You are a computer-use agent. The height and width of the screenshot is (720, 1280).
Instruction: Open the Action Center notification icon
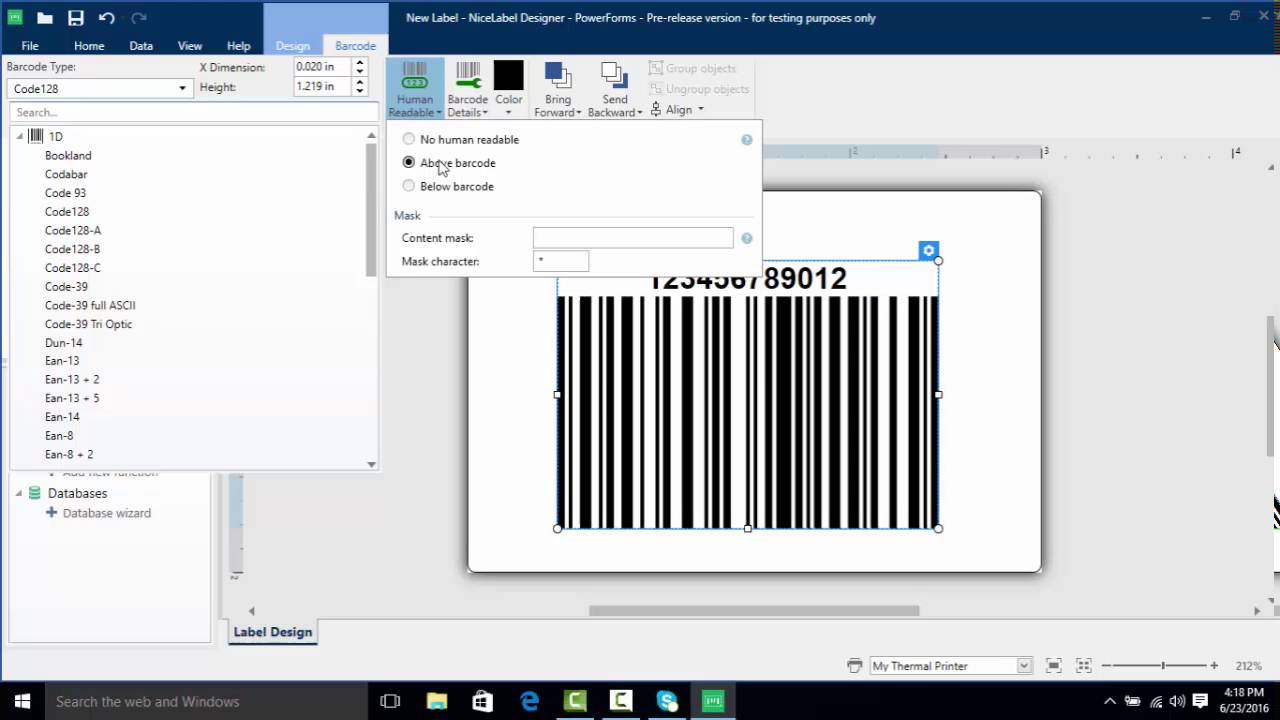[1201, 701]
